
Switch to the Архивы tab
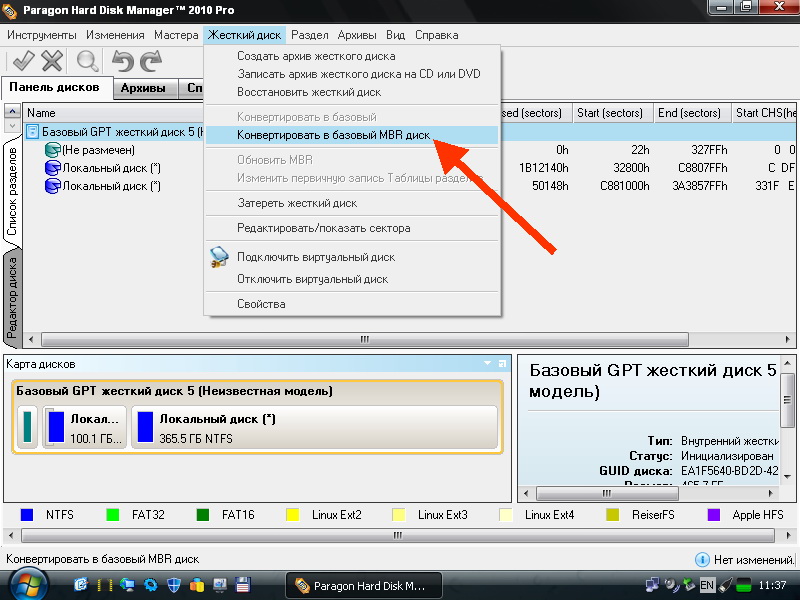pyautogui.click(x=143, y=89)
